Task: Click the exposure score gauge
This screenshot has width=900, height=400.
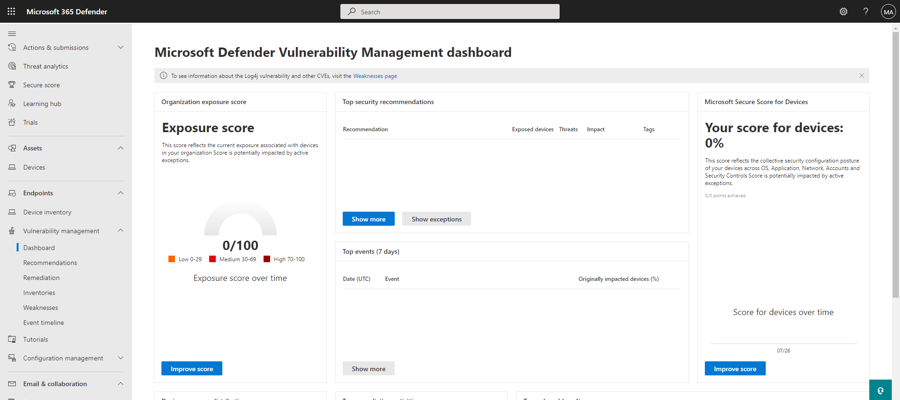Action: click(240, 219)
